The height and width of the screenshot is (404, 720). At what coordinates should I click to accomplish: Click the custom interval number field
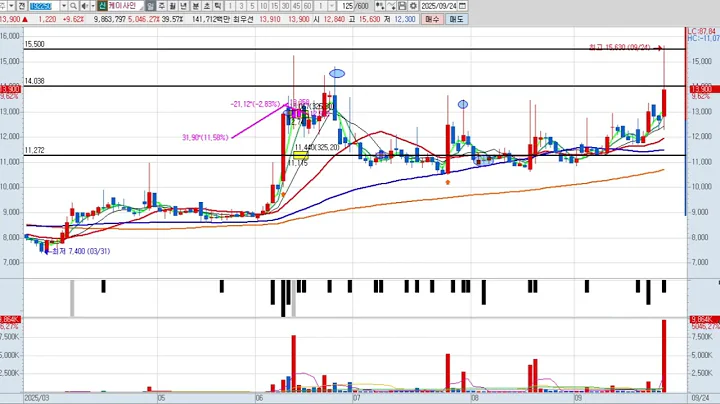point(321,6)
